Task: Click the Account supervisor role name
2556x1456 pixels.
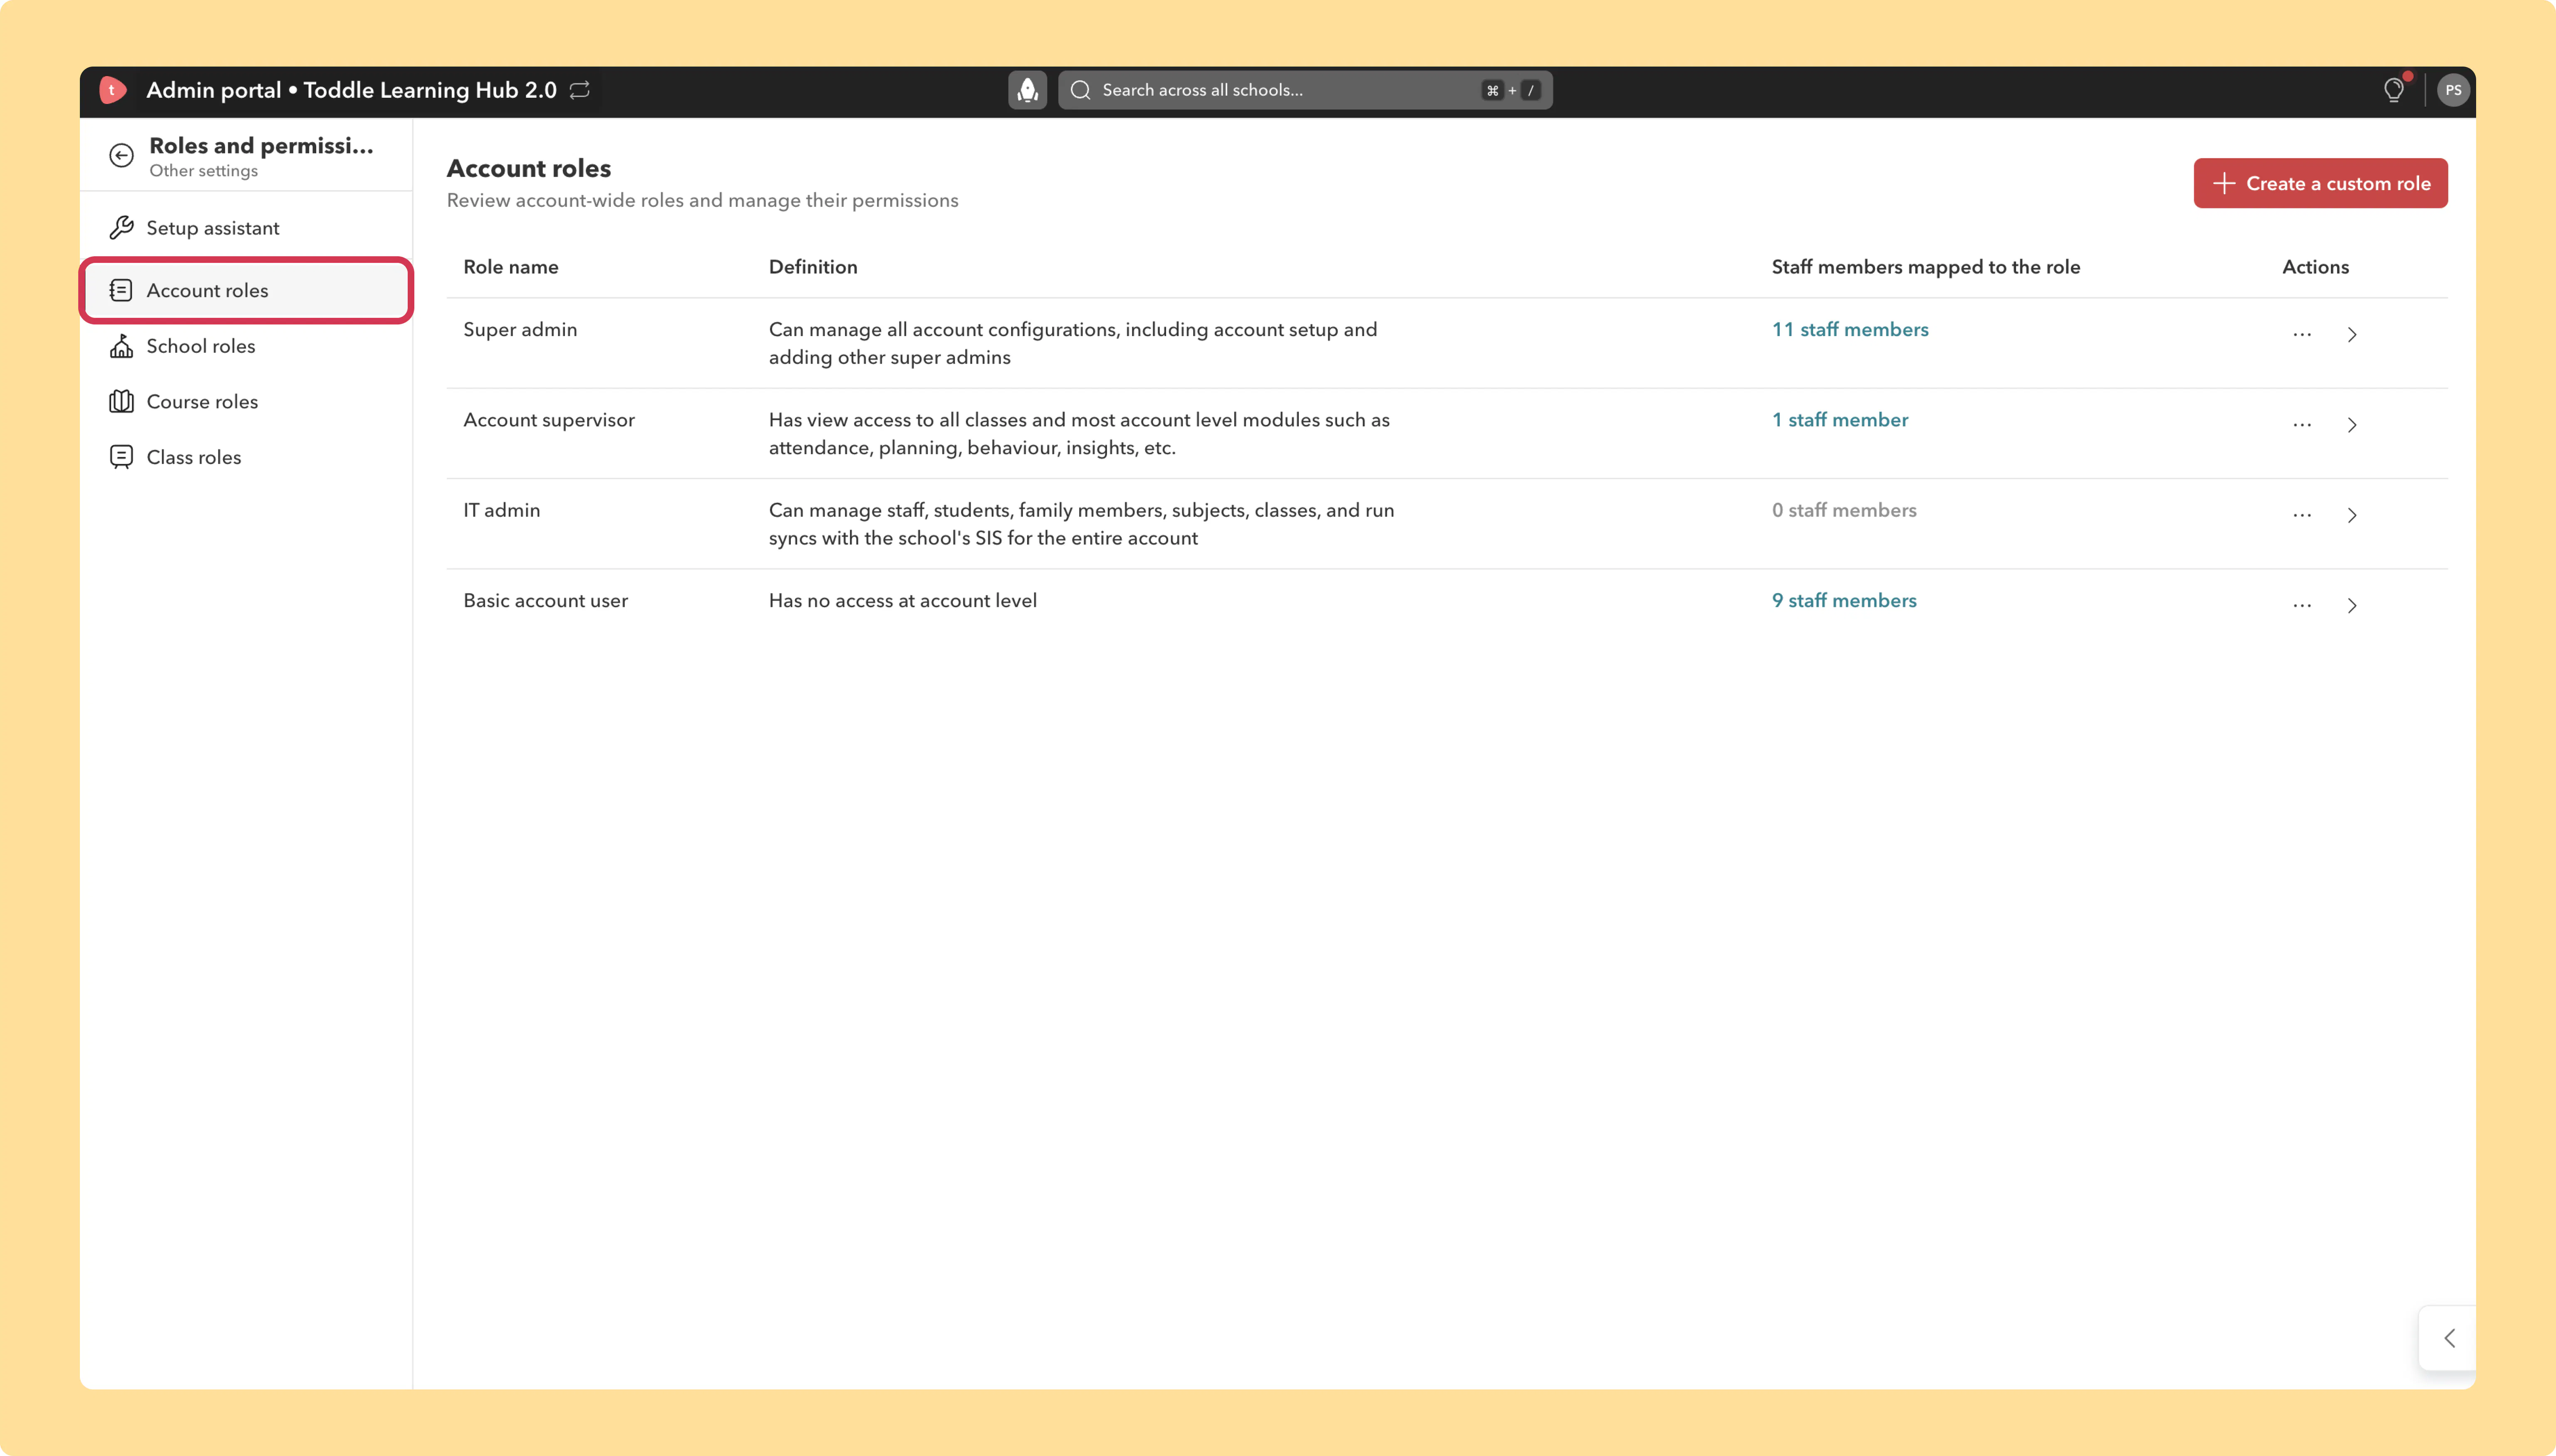Action: coord(549,420)
